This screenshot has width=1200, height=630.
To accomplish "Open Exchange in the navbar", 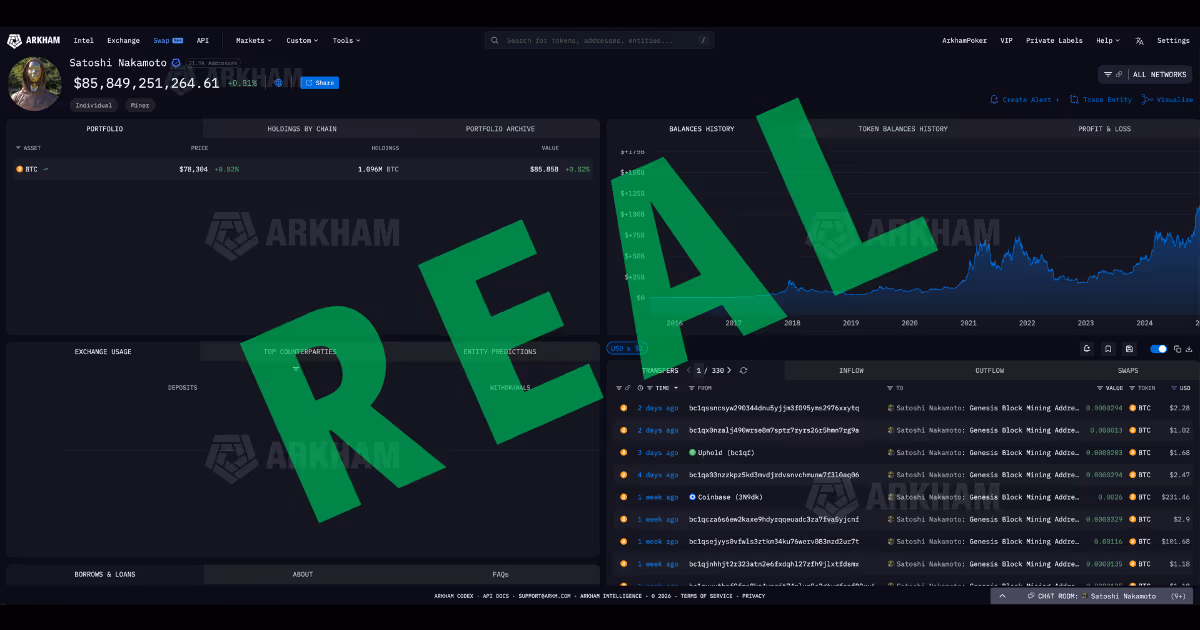I will click(x=124, y=41).
